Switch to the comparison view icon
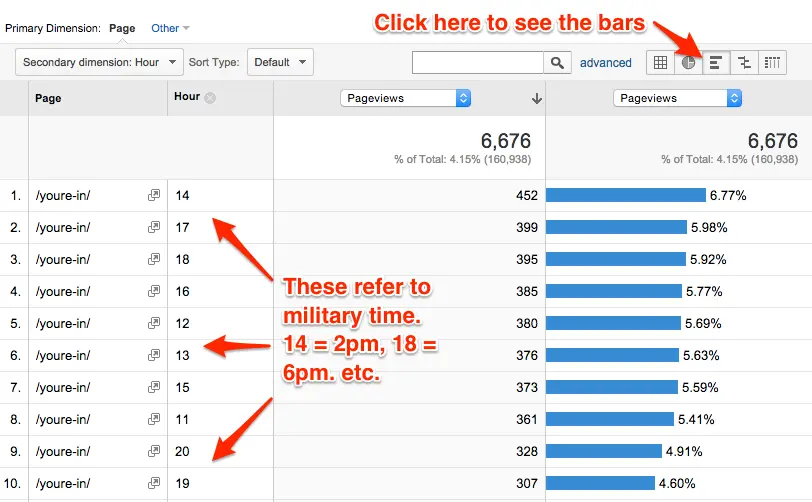 pos(743,63)
